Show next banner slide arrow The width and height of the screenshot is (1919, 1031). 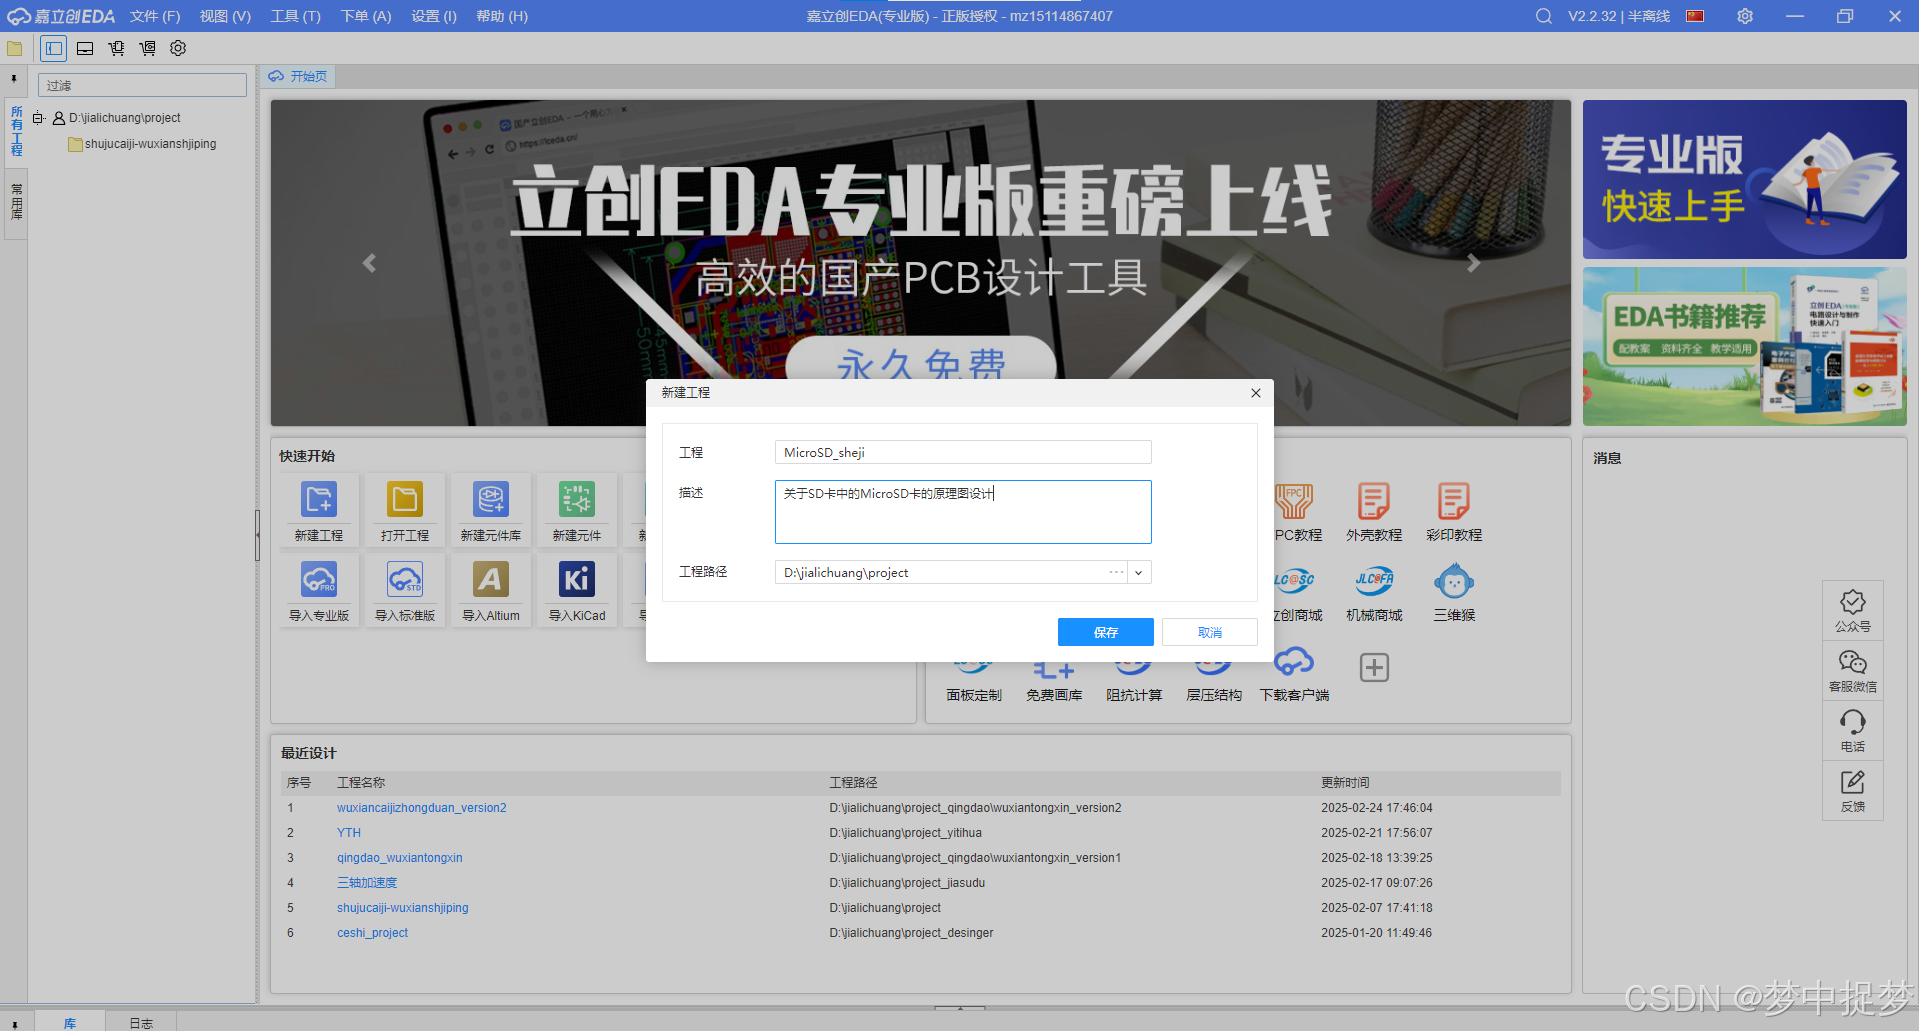pos(1473,263)
